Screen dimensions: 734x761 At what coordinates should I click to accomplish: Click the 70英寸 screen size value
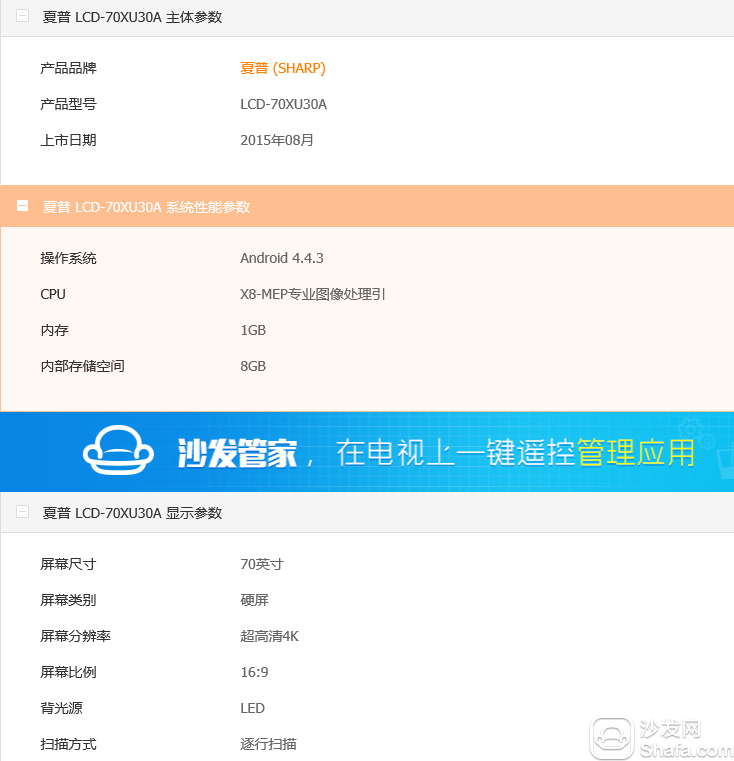click(x=262, y=564)
